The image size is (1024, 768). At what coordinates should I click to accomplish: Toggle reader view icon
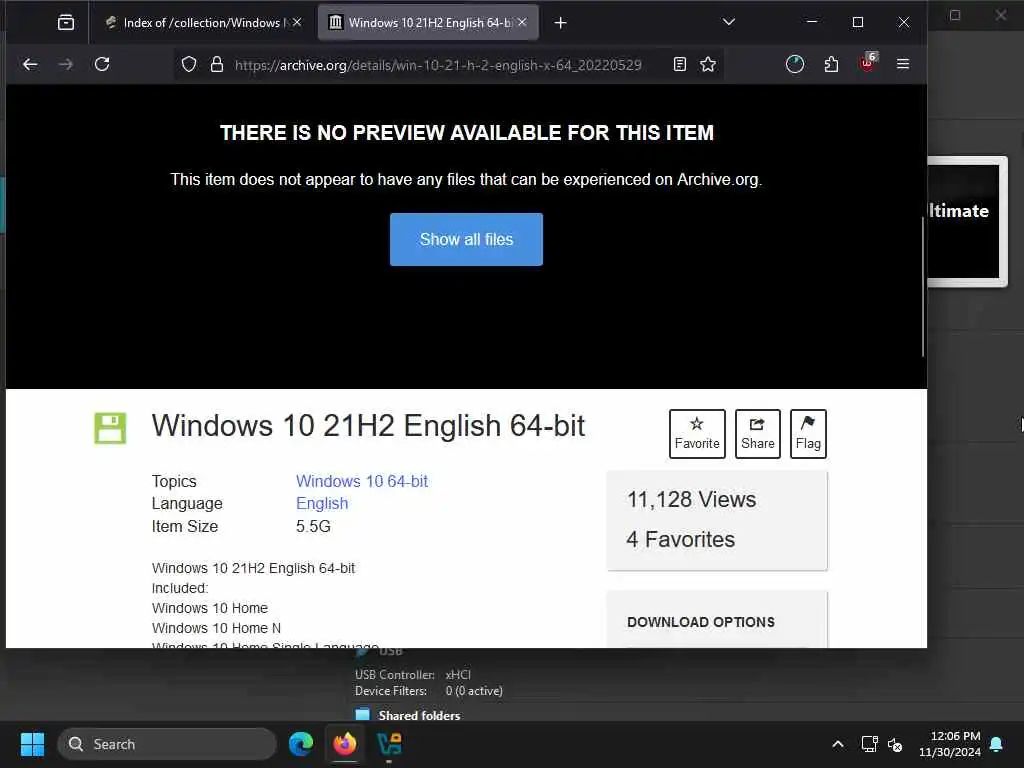coord(680,64)
